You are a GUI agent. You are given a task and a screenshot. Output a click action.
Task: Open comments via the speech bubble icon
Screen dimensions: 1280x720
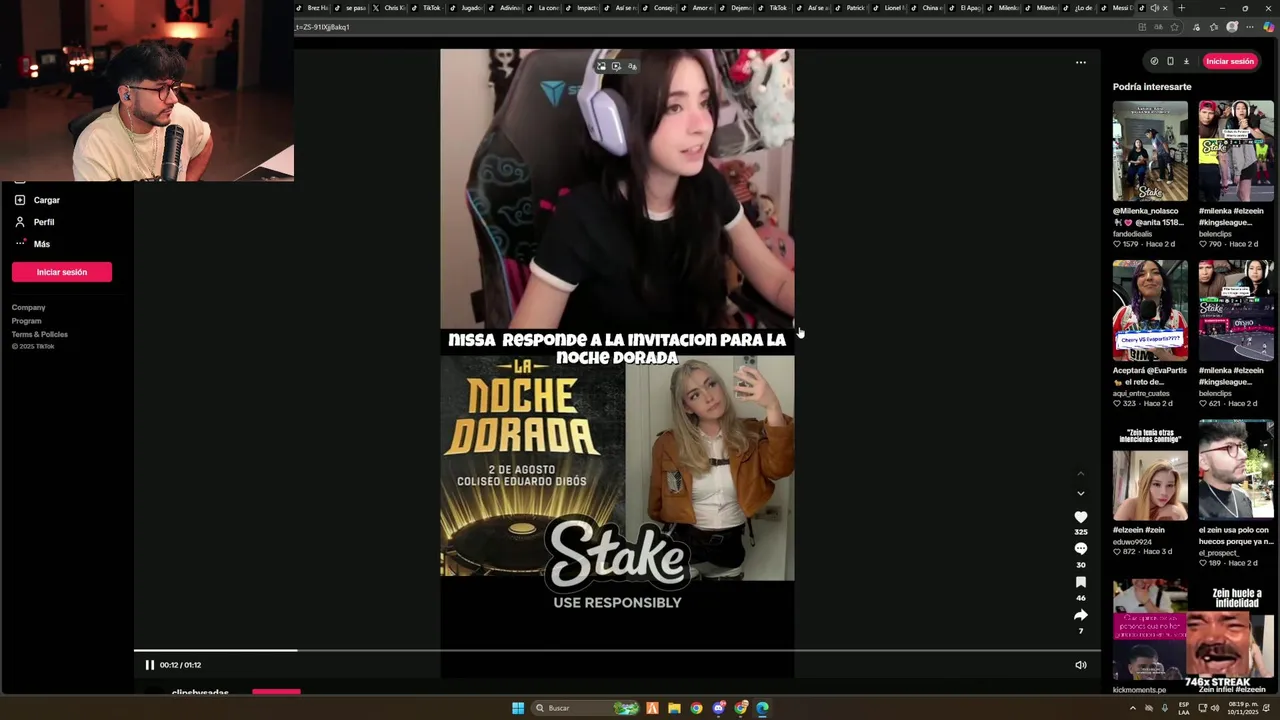click(1080, 549)
